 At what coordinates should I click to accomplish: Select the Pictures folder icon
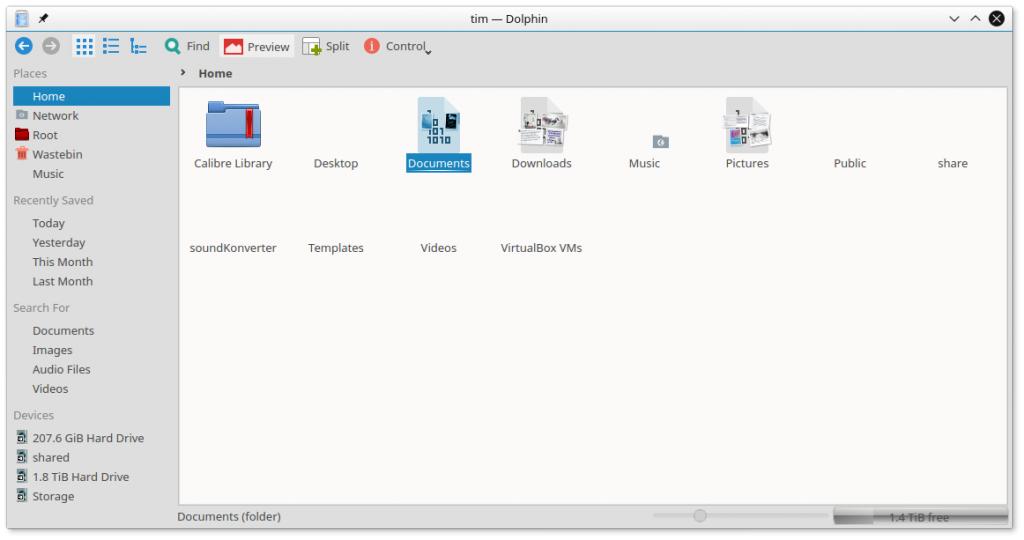click(x=747, y=123)
